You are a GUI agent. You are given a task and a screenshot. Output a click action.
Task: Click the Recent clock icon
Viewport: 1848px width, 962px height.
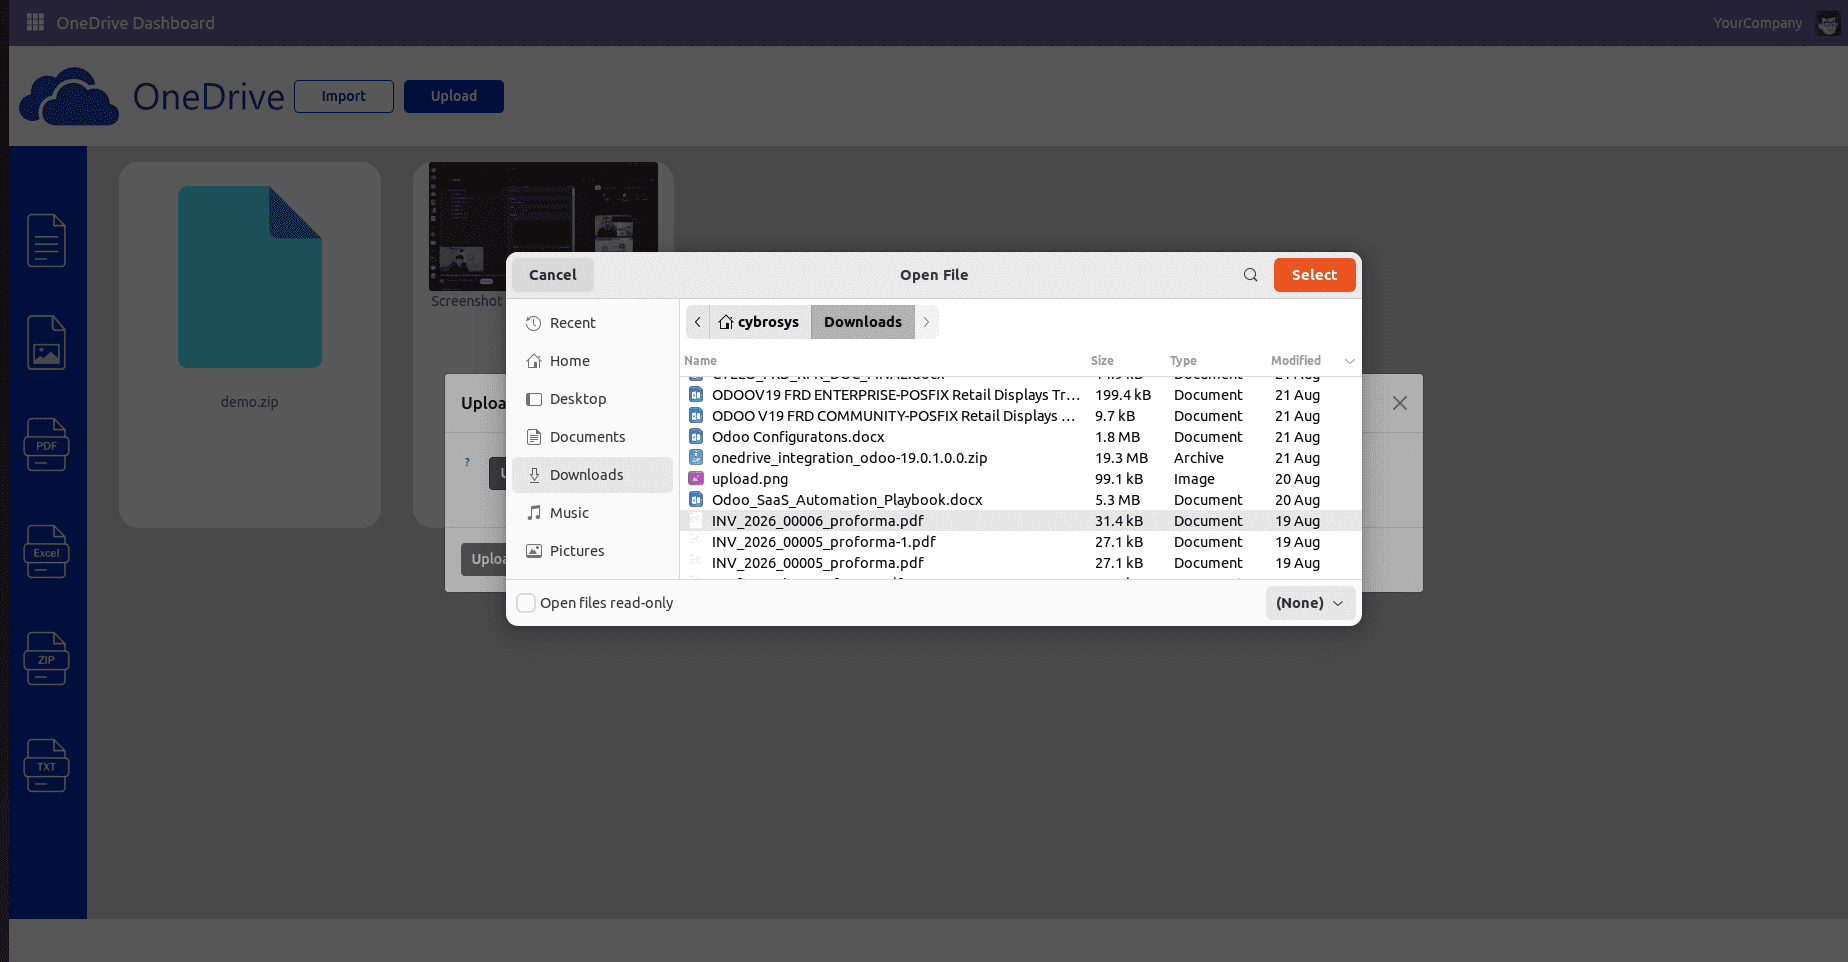[534, 323]
